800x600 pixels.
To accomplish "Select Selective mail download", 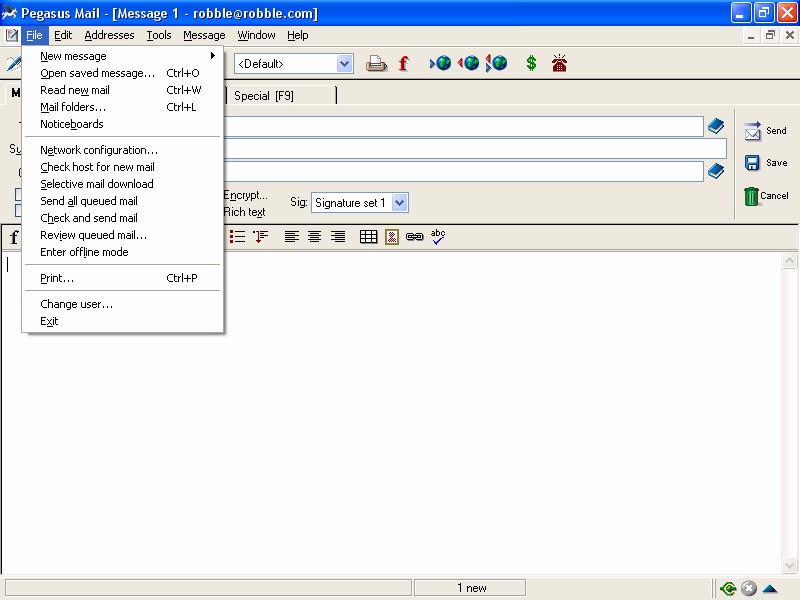I will 122,184.
